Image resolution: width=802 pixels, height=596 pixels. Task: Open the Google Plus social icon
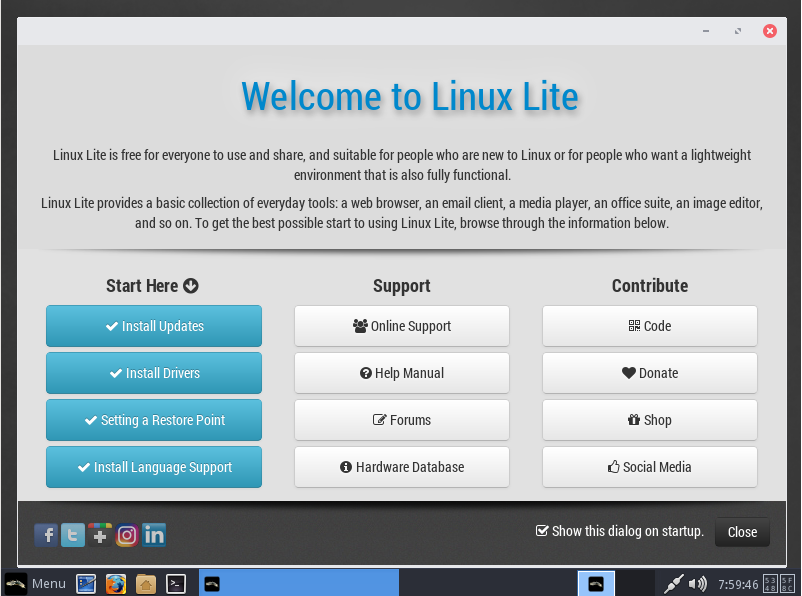(x=100, y=535)
